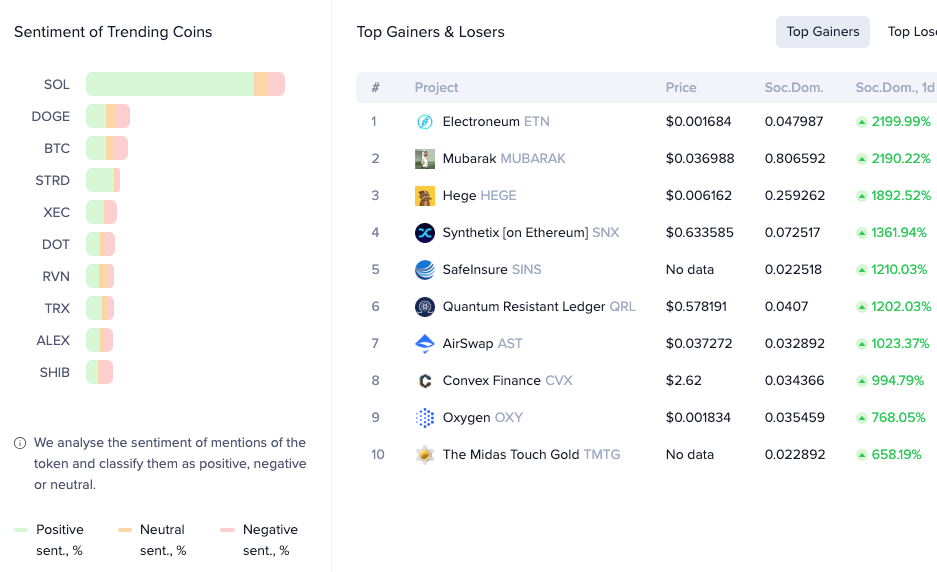Open the Hege project link
Screen dimensions: 937x572
coord(479,195)
